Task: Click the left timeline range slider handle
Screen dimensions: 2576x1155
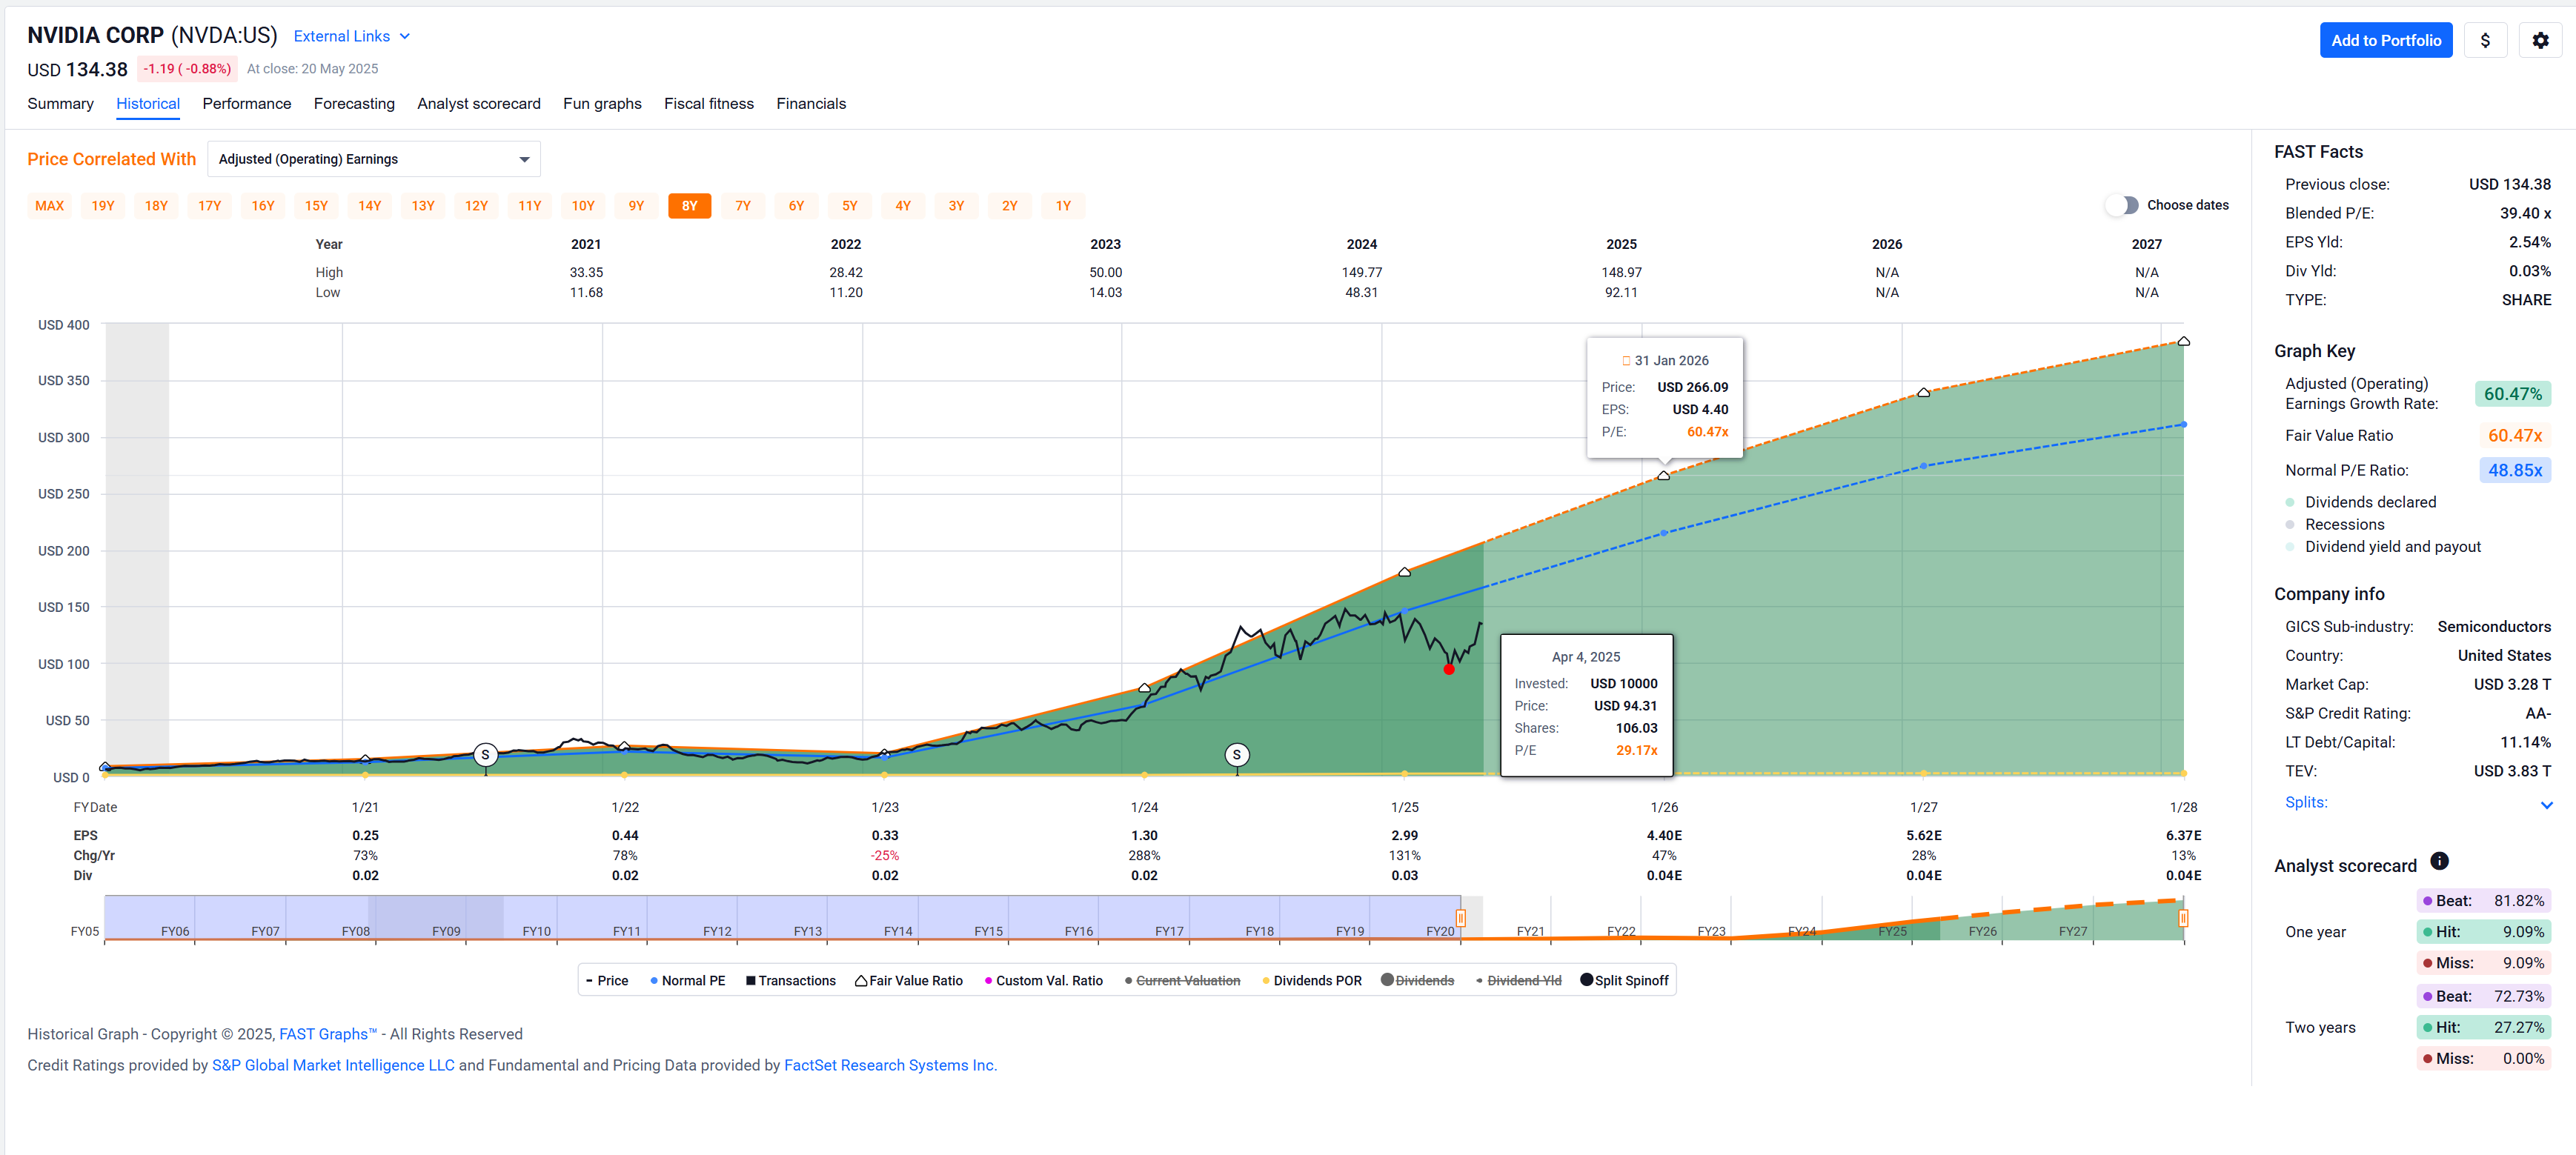Action: (x=1461, y=918)
